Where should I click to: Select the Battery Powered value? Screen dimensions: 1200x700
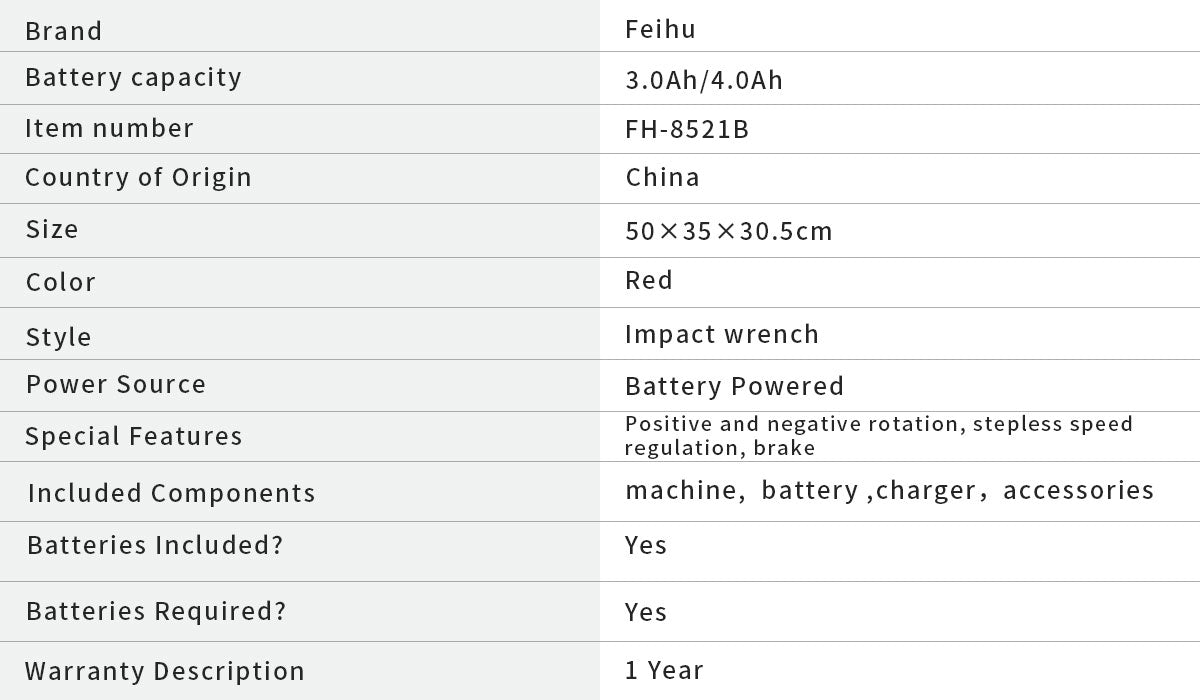(x=734, y=386)
